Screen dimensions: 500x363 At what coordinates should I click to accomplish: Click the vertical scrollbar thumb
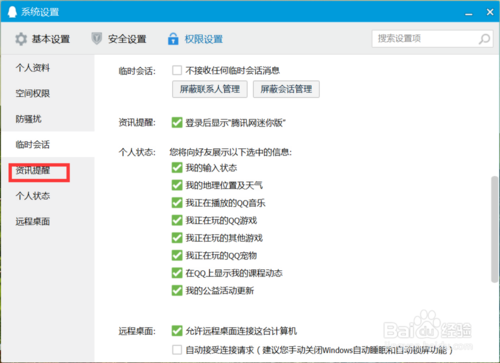(x=494, y=229)
